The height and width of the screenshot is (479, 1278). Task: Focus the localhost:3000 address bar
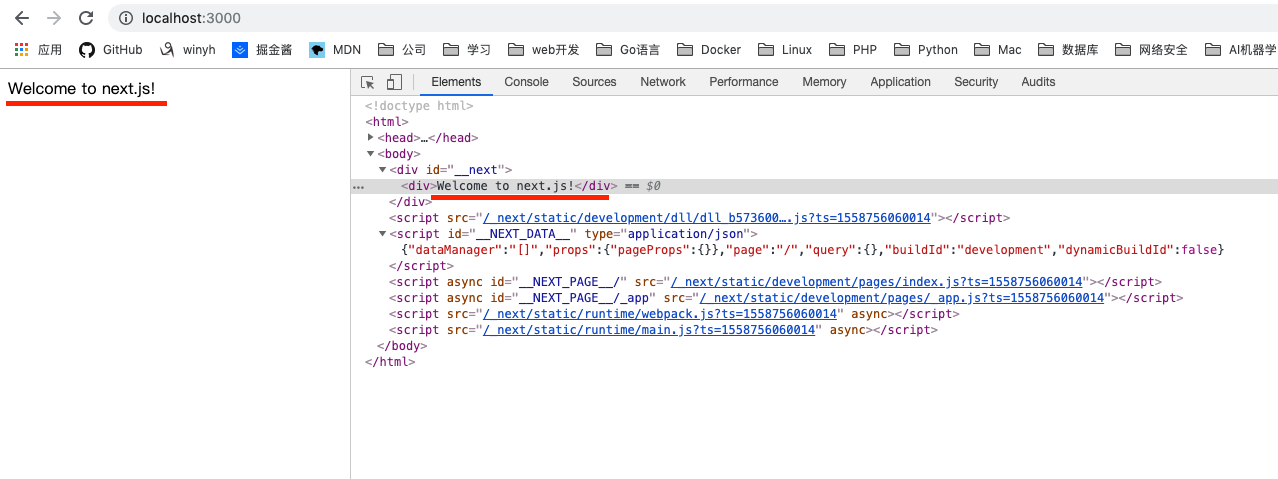(692, 18)
